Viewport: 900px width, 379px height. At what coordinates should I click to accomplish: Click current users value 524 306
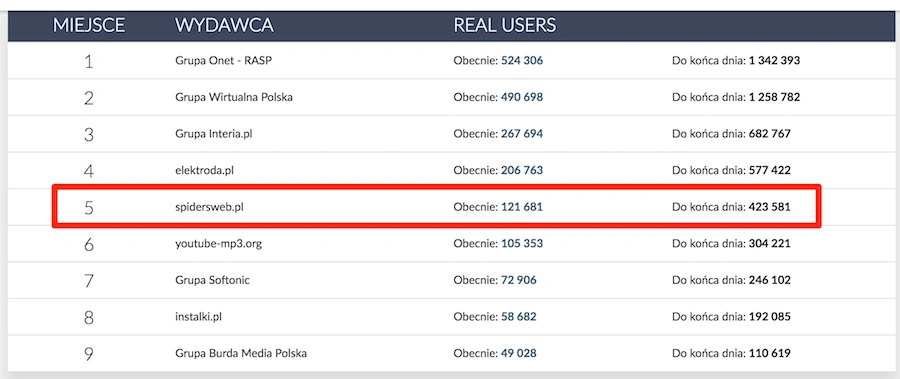(522, 61)
